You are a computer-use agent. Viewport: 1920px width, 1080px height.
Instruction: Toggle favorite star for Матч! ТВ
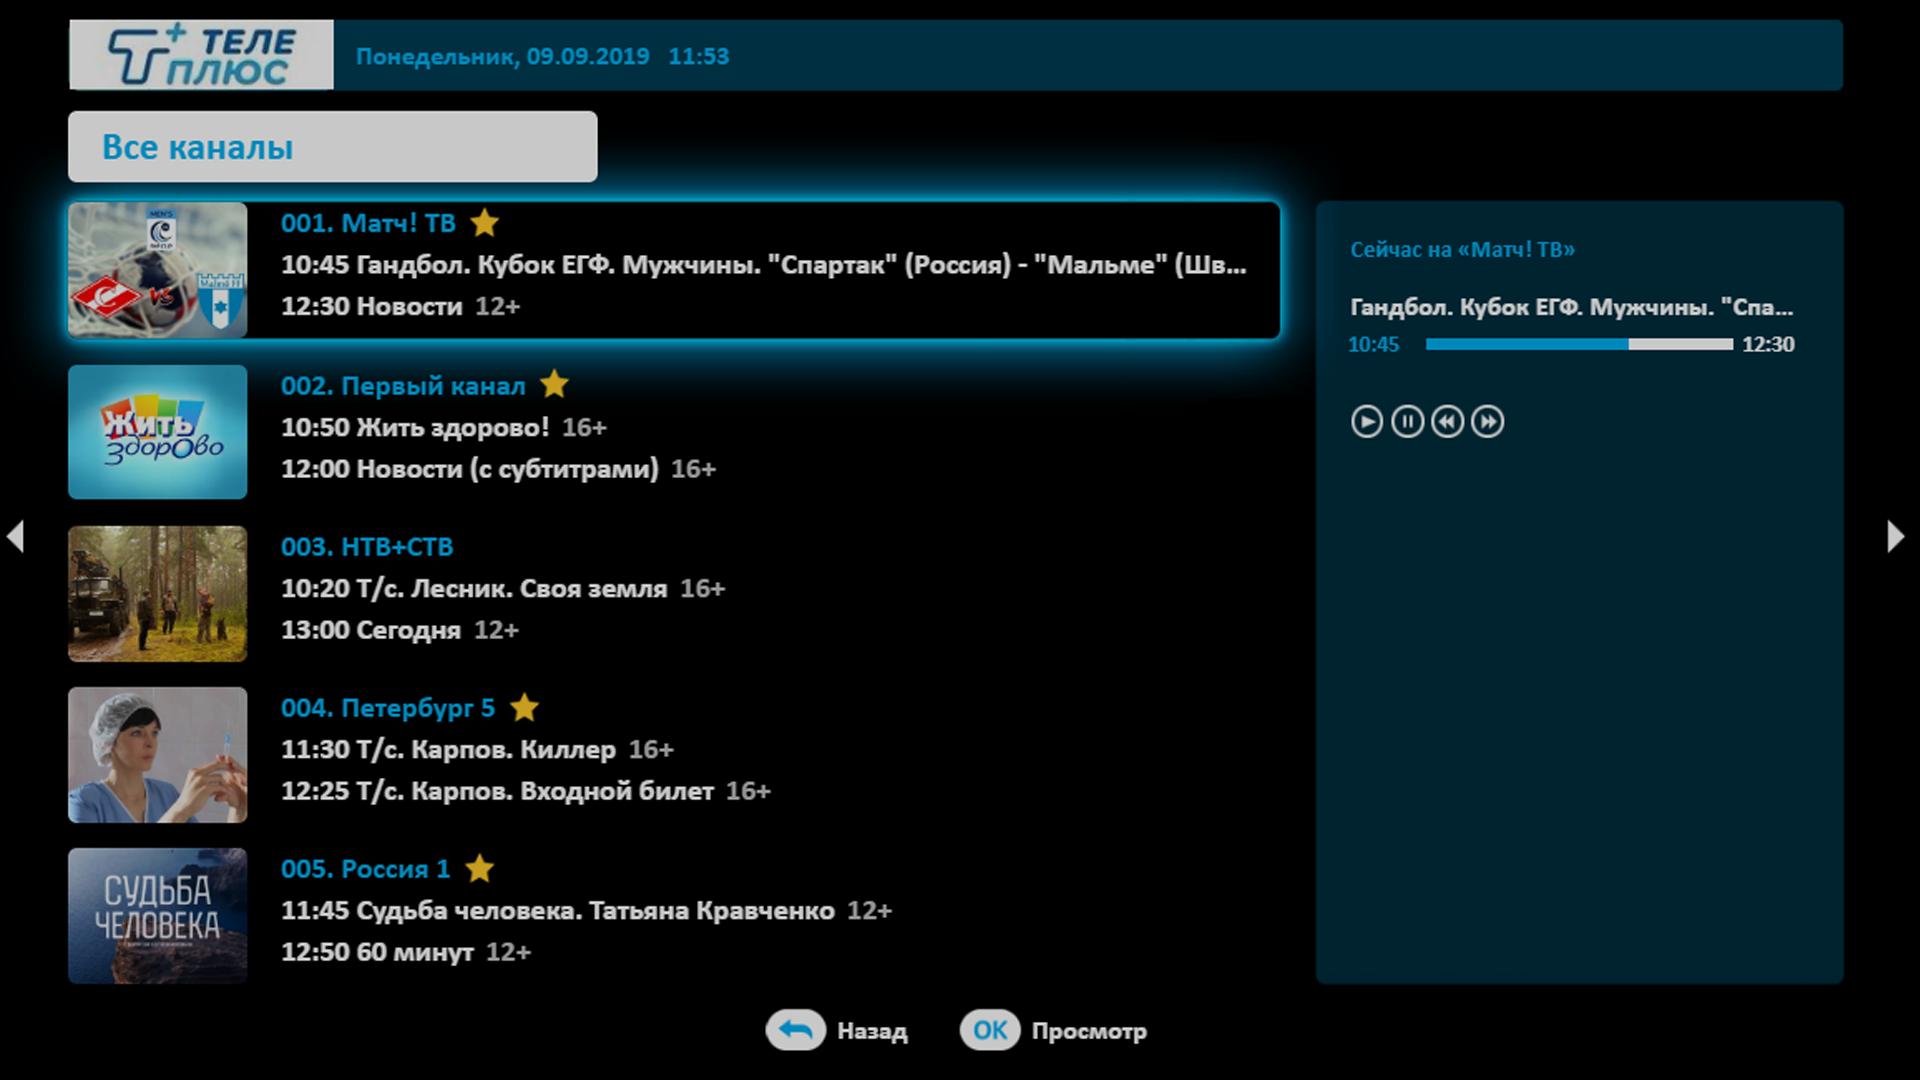(485, 222)
